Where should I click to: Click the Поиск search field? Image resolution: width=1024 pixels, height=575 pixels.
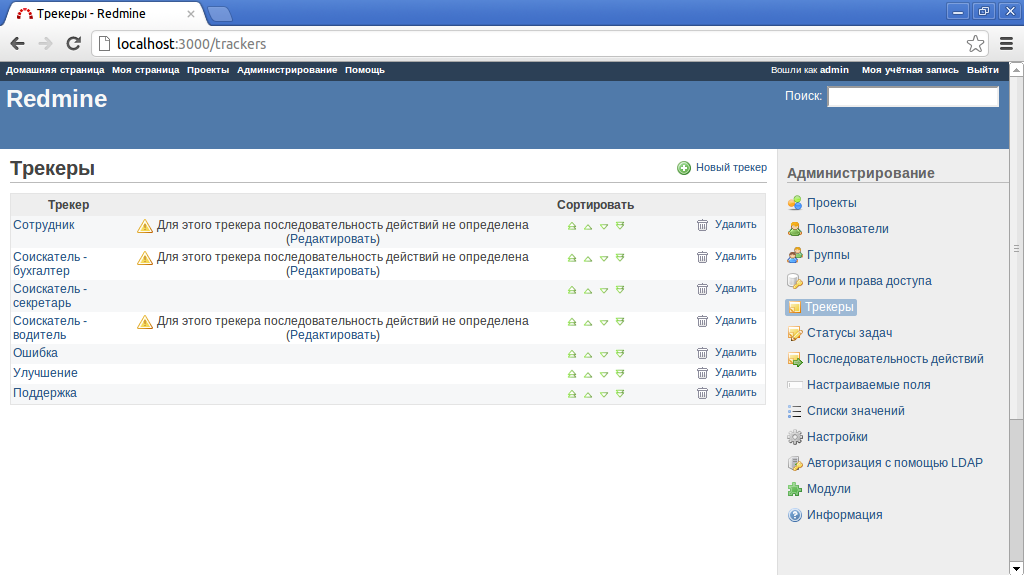click(x=913, y=97)
